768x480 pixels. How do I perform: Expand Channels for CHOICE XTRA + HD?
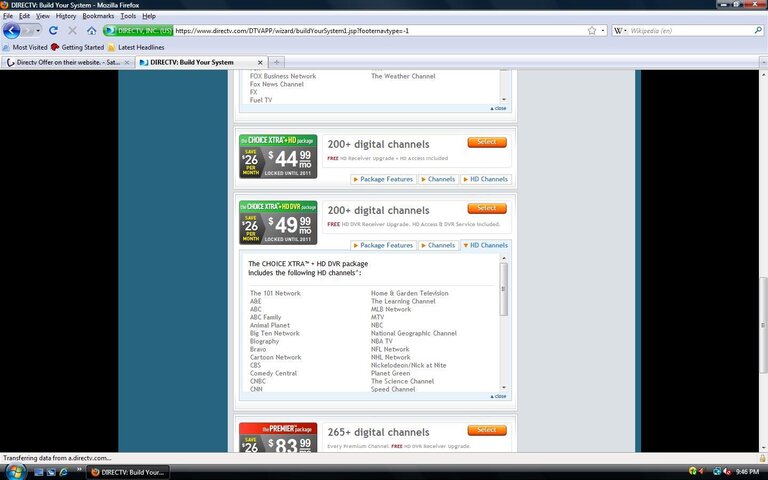[x=438, y=179]
